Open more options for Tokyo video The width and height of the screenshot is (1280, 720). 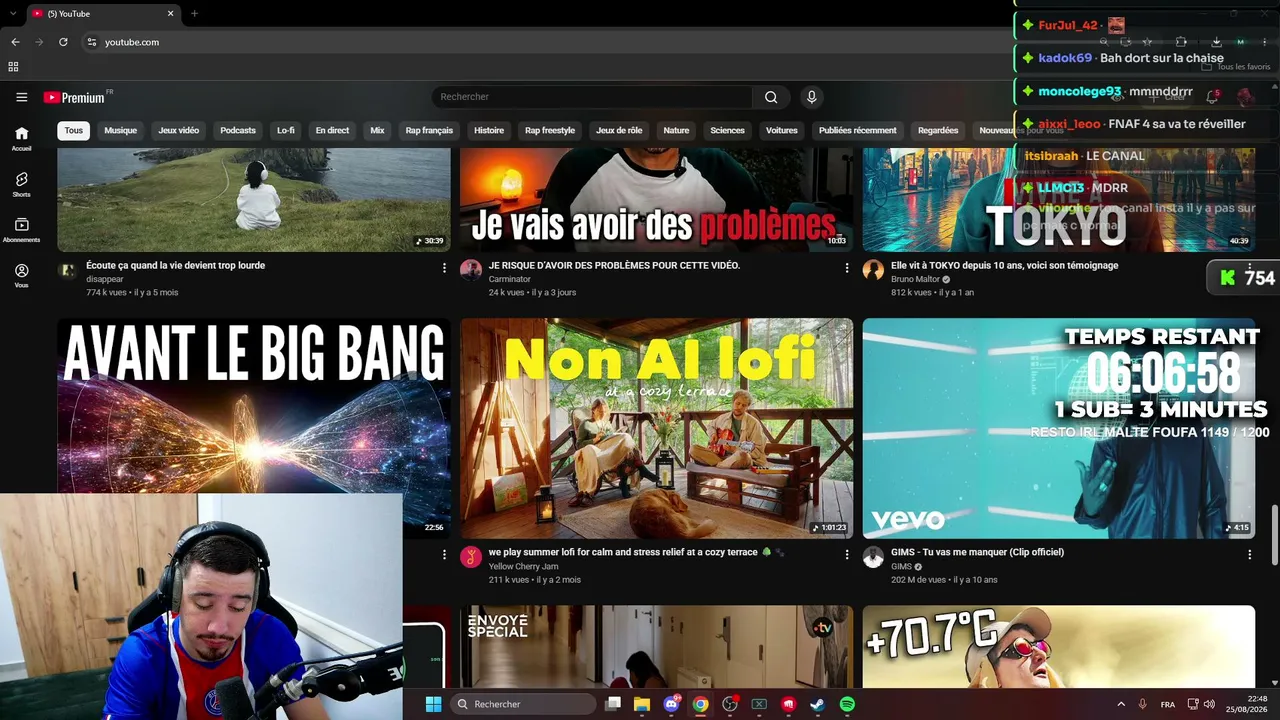click(x=1249, y=268)
